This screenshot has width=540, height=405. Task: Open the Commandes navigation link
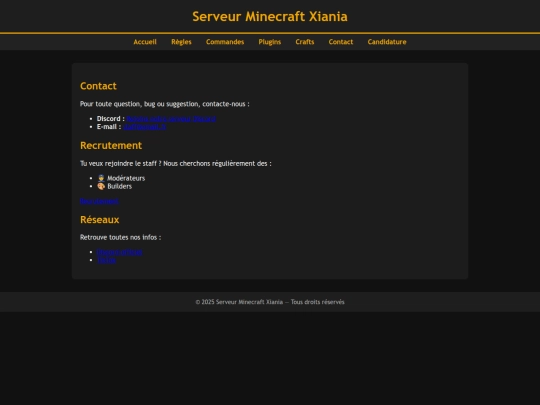225,42
